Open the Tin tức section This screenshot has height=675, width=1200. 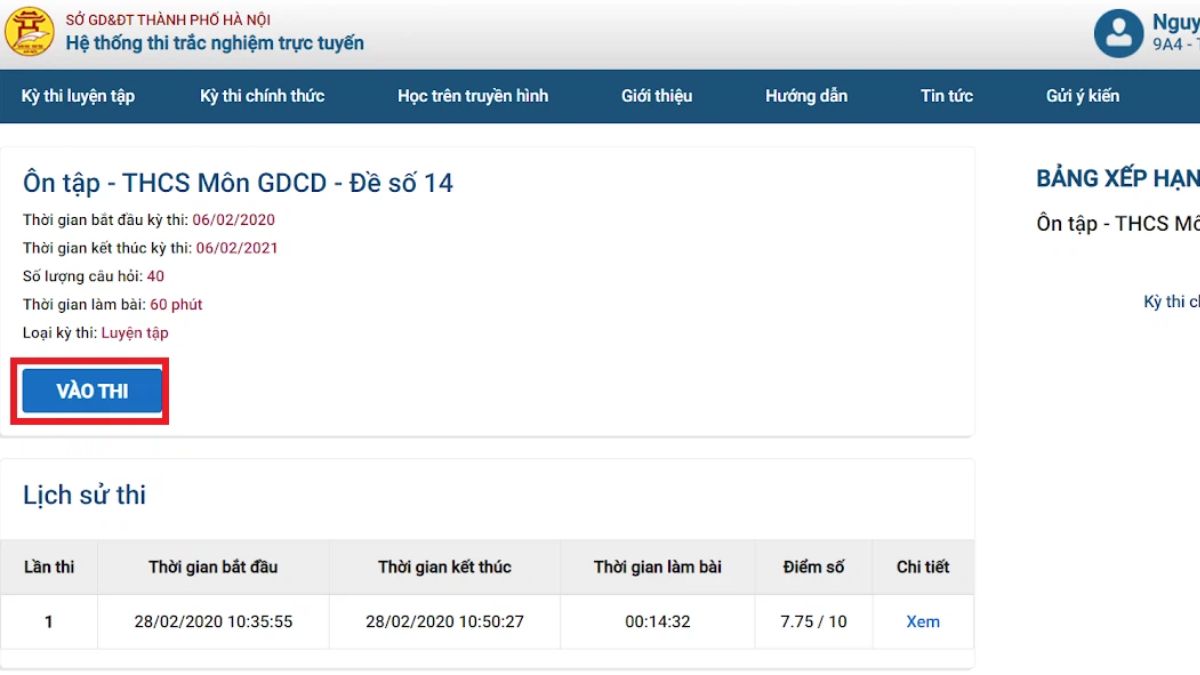coord(946,96)
